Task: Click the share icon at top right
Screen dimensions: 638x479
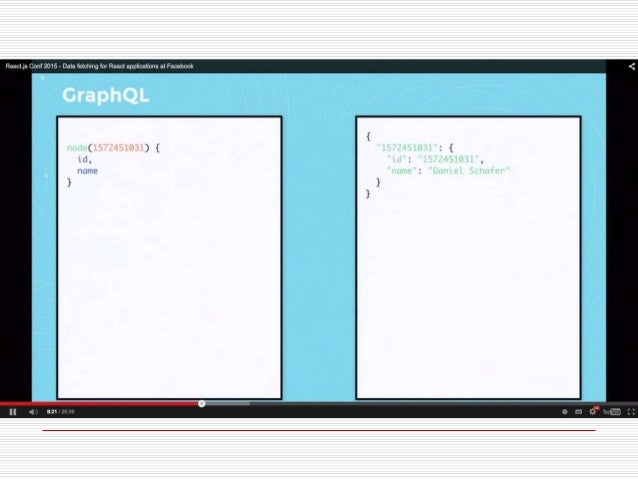Action: pos(631,66)
